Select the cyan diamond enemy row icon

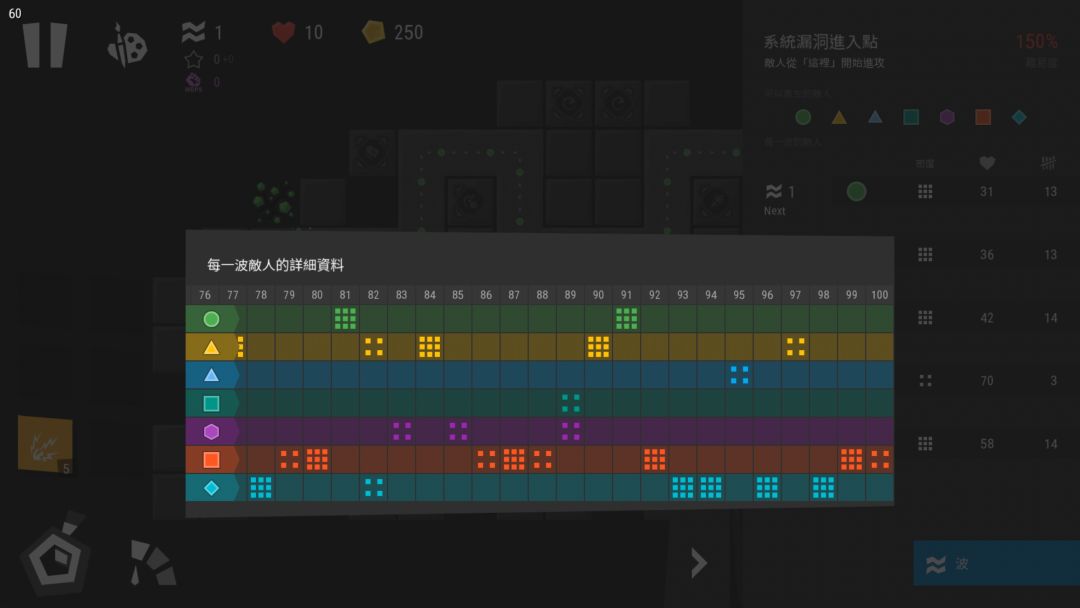[x=211, y=488]
